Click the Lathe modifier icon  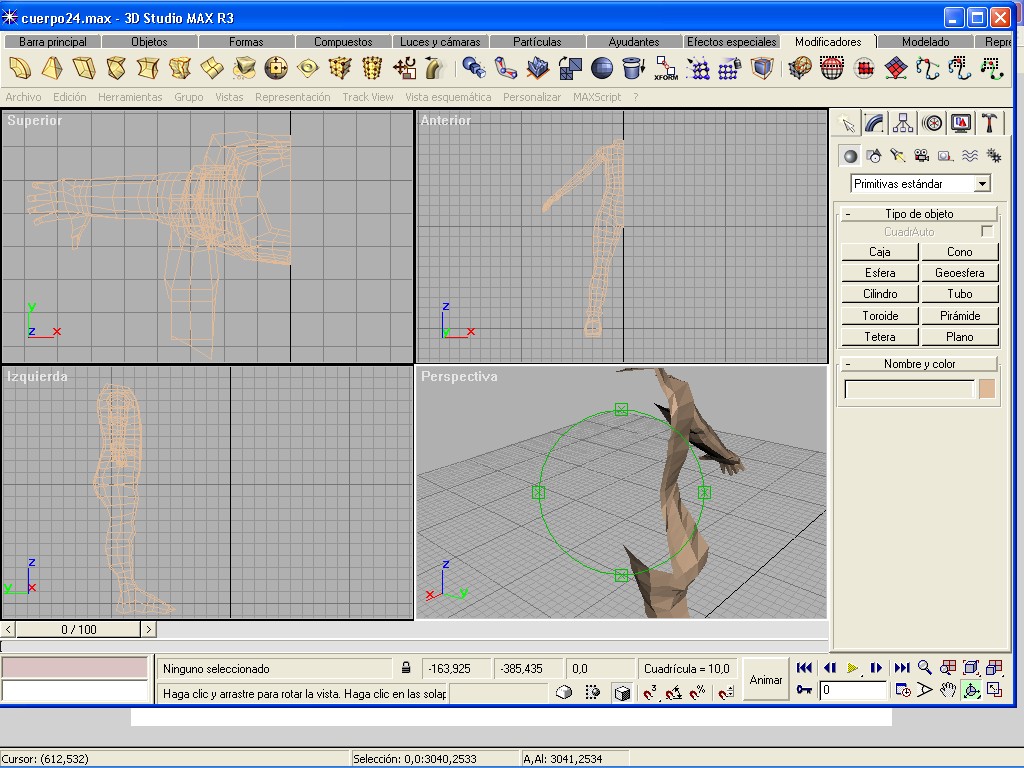(x=633, y=68)
